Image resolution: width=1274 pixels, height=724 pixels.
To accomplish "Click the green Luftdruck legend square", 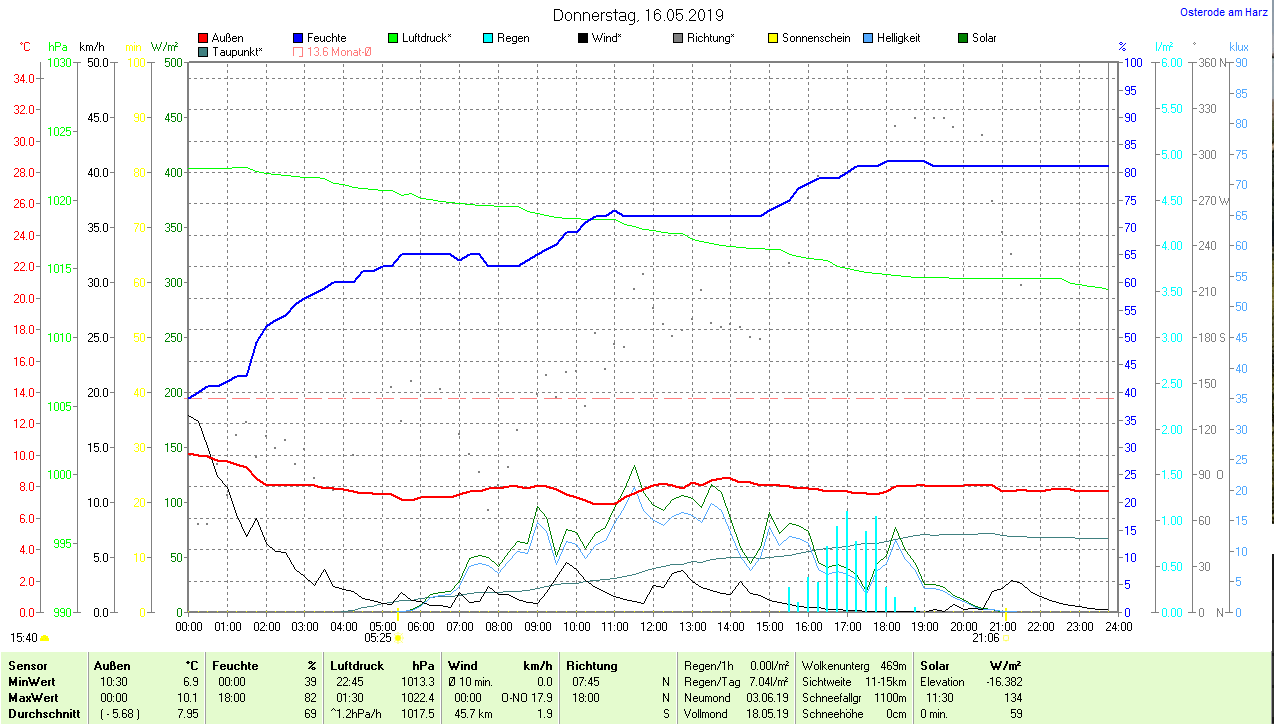I will (393, 38).
